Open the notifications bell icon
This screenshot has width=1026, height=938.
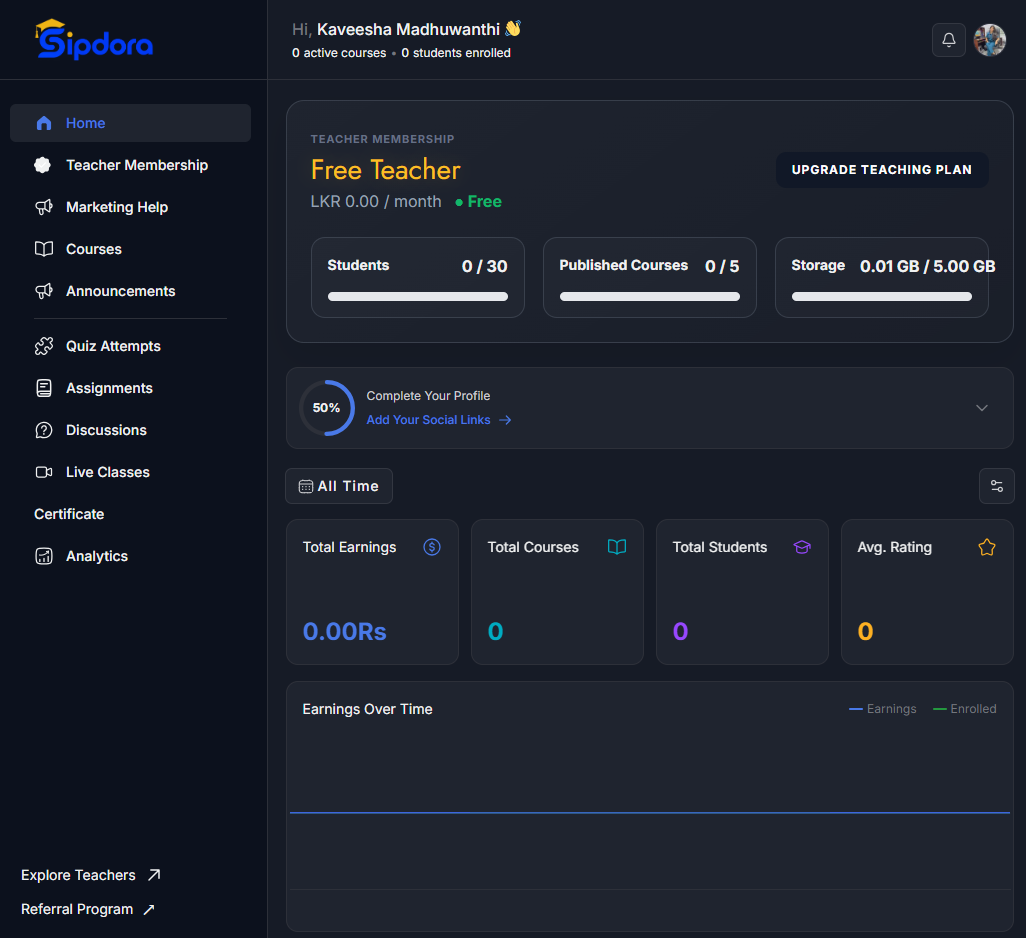(x=948, y=40)
